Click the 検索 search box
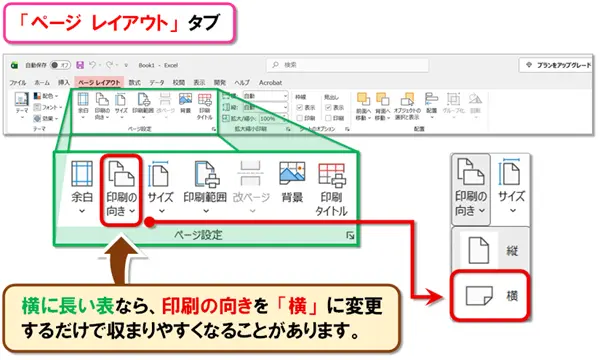 point(347,65)
